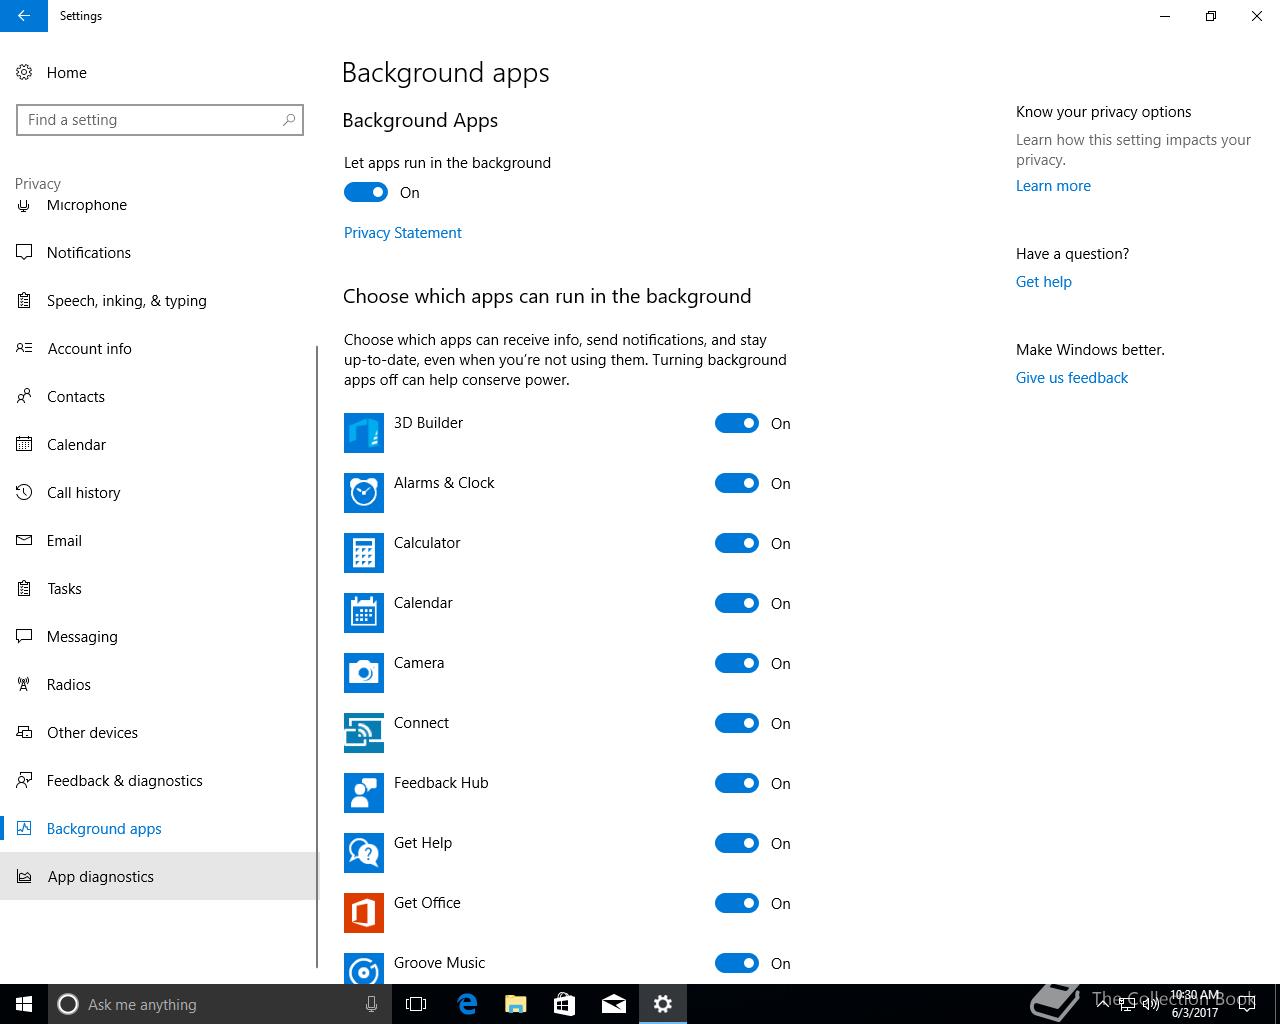Select Feedback & diagnostics in the sidebar
The width and height of the screenshot is (1280, 1024).
click(124, 781)
